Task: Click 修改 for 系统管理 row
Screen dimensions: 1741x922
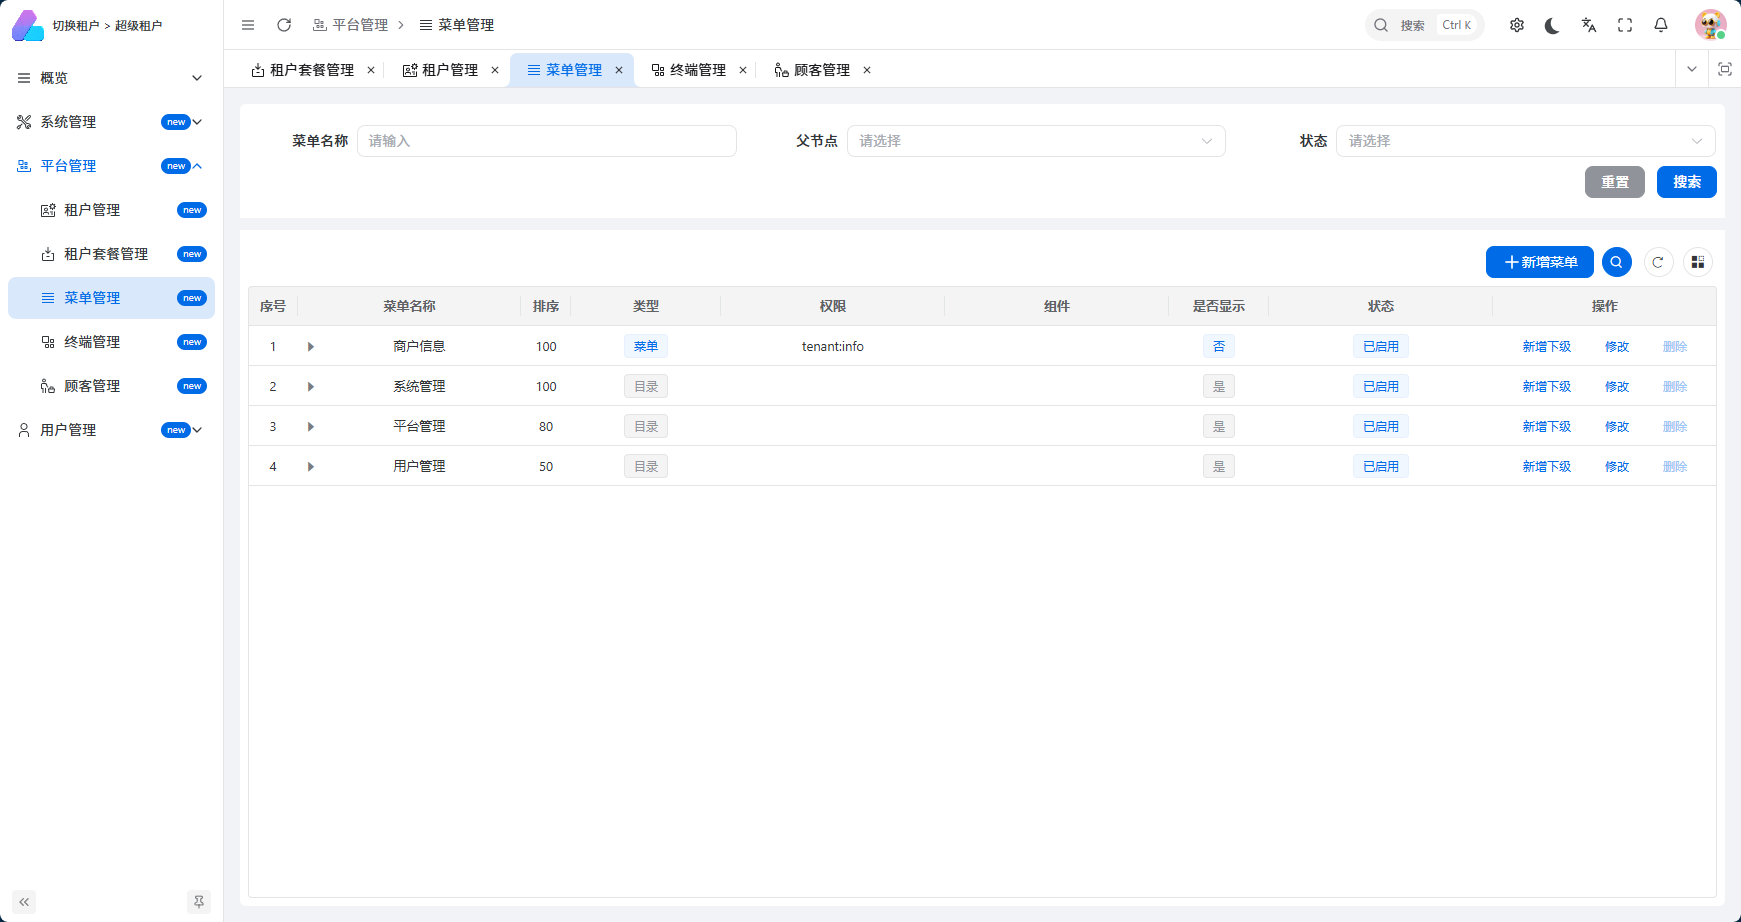Action: (x=1617, y=387)
